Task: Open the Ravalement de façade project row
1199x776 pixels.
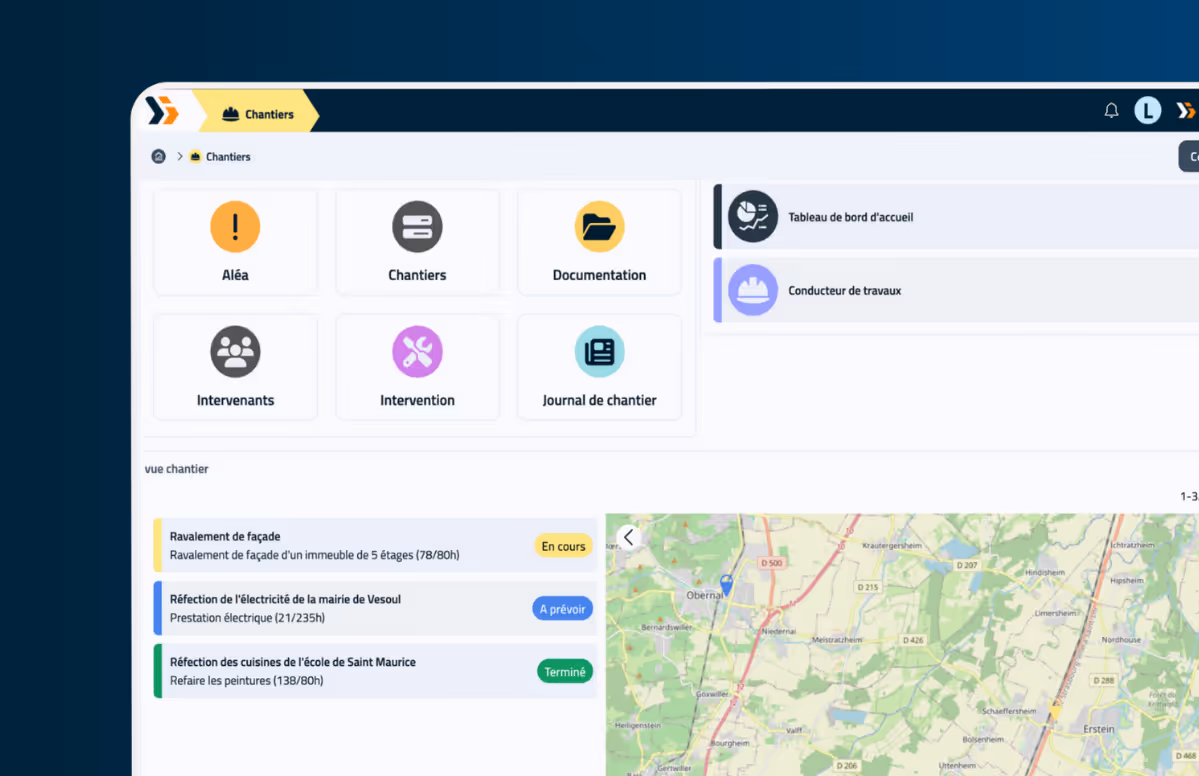Action: (375, 546)
